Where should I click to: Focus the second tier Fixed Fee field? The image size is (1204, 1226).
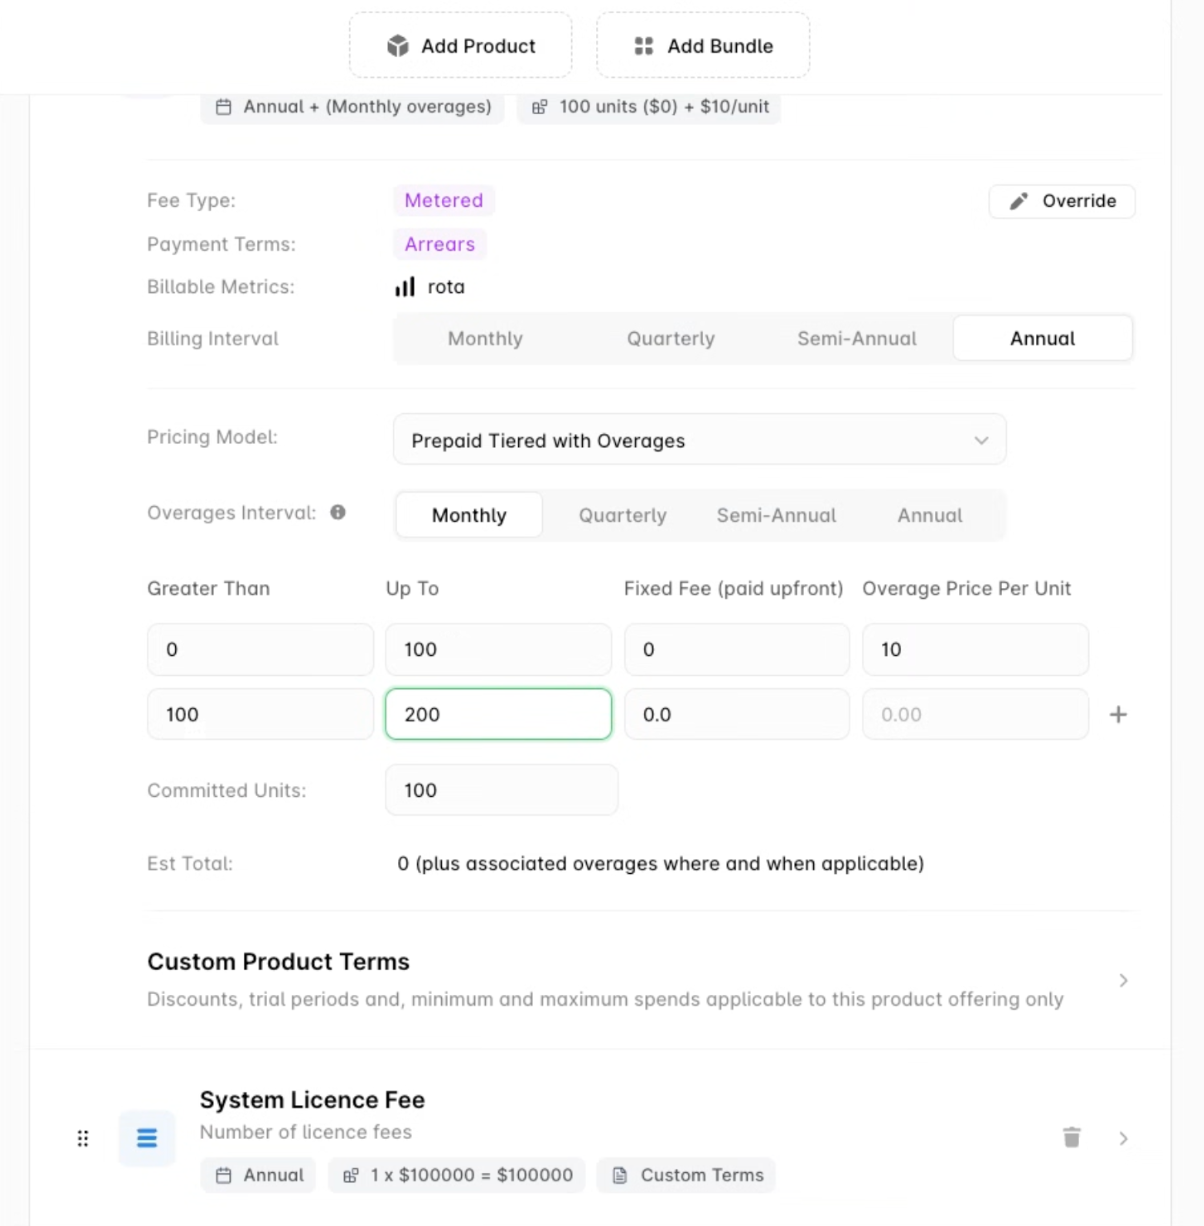pos(736,714)
